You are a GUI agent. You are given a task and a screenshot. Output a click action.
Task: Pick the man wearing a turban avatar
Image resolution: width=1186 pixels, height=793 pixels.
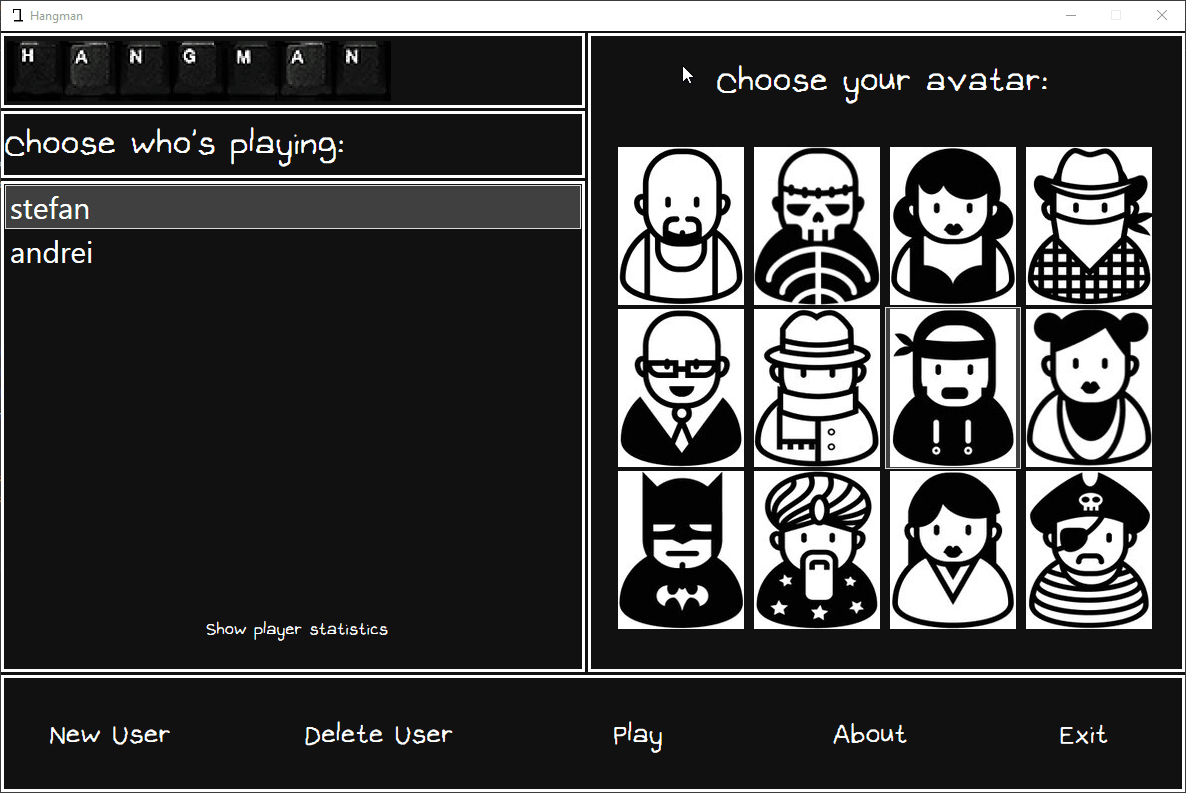click(817, 549)
